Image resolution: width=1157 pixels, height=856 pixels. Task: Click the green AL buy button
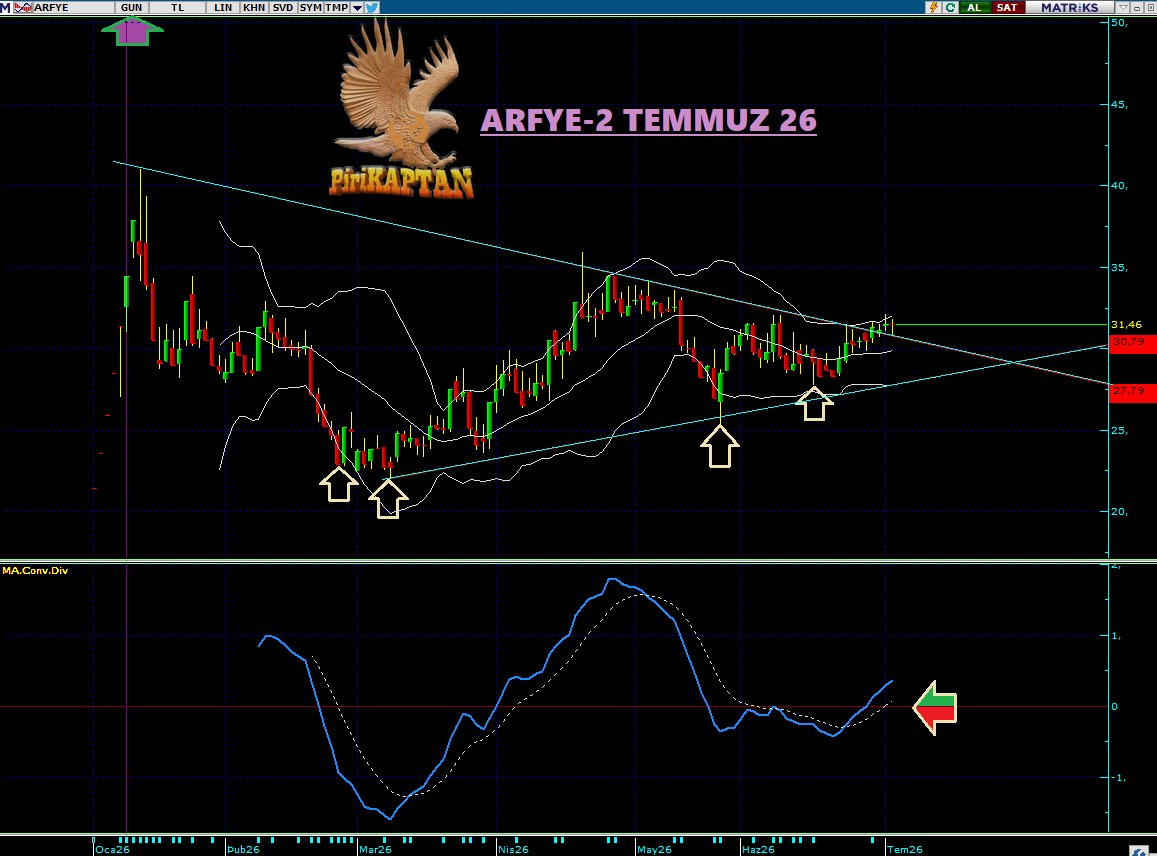click(975, 7)
